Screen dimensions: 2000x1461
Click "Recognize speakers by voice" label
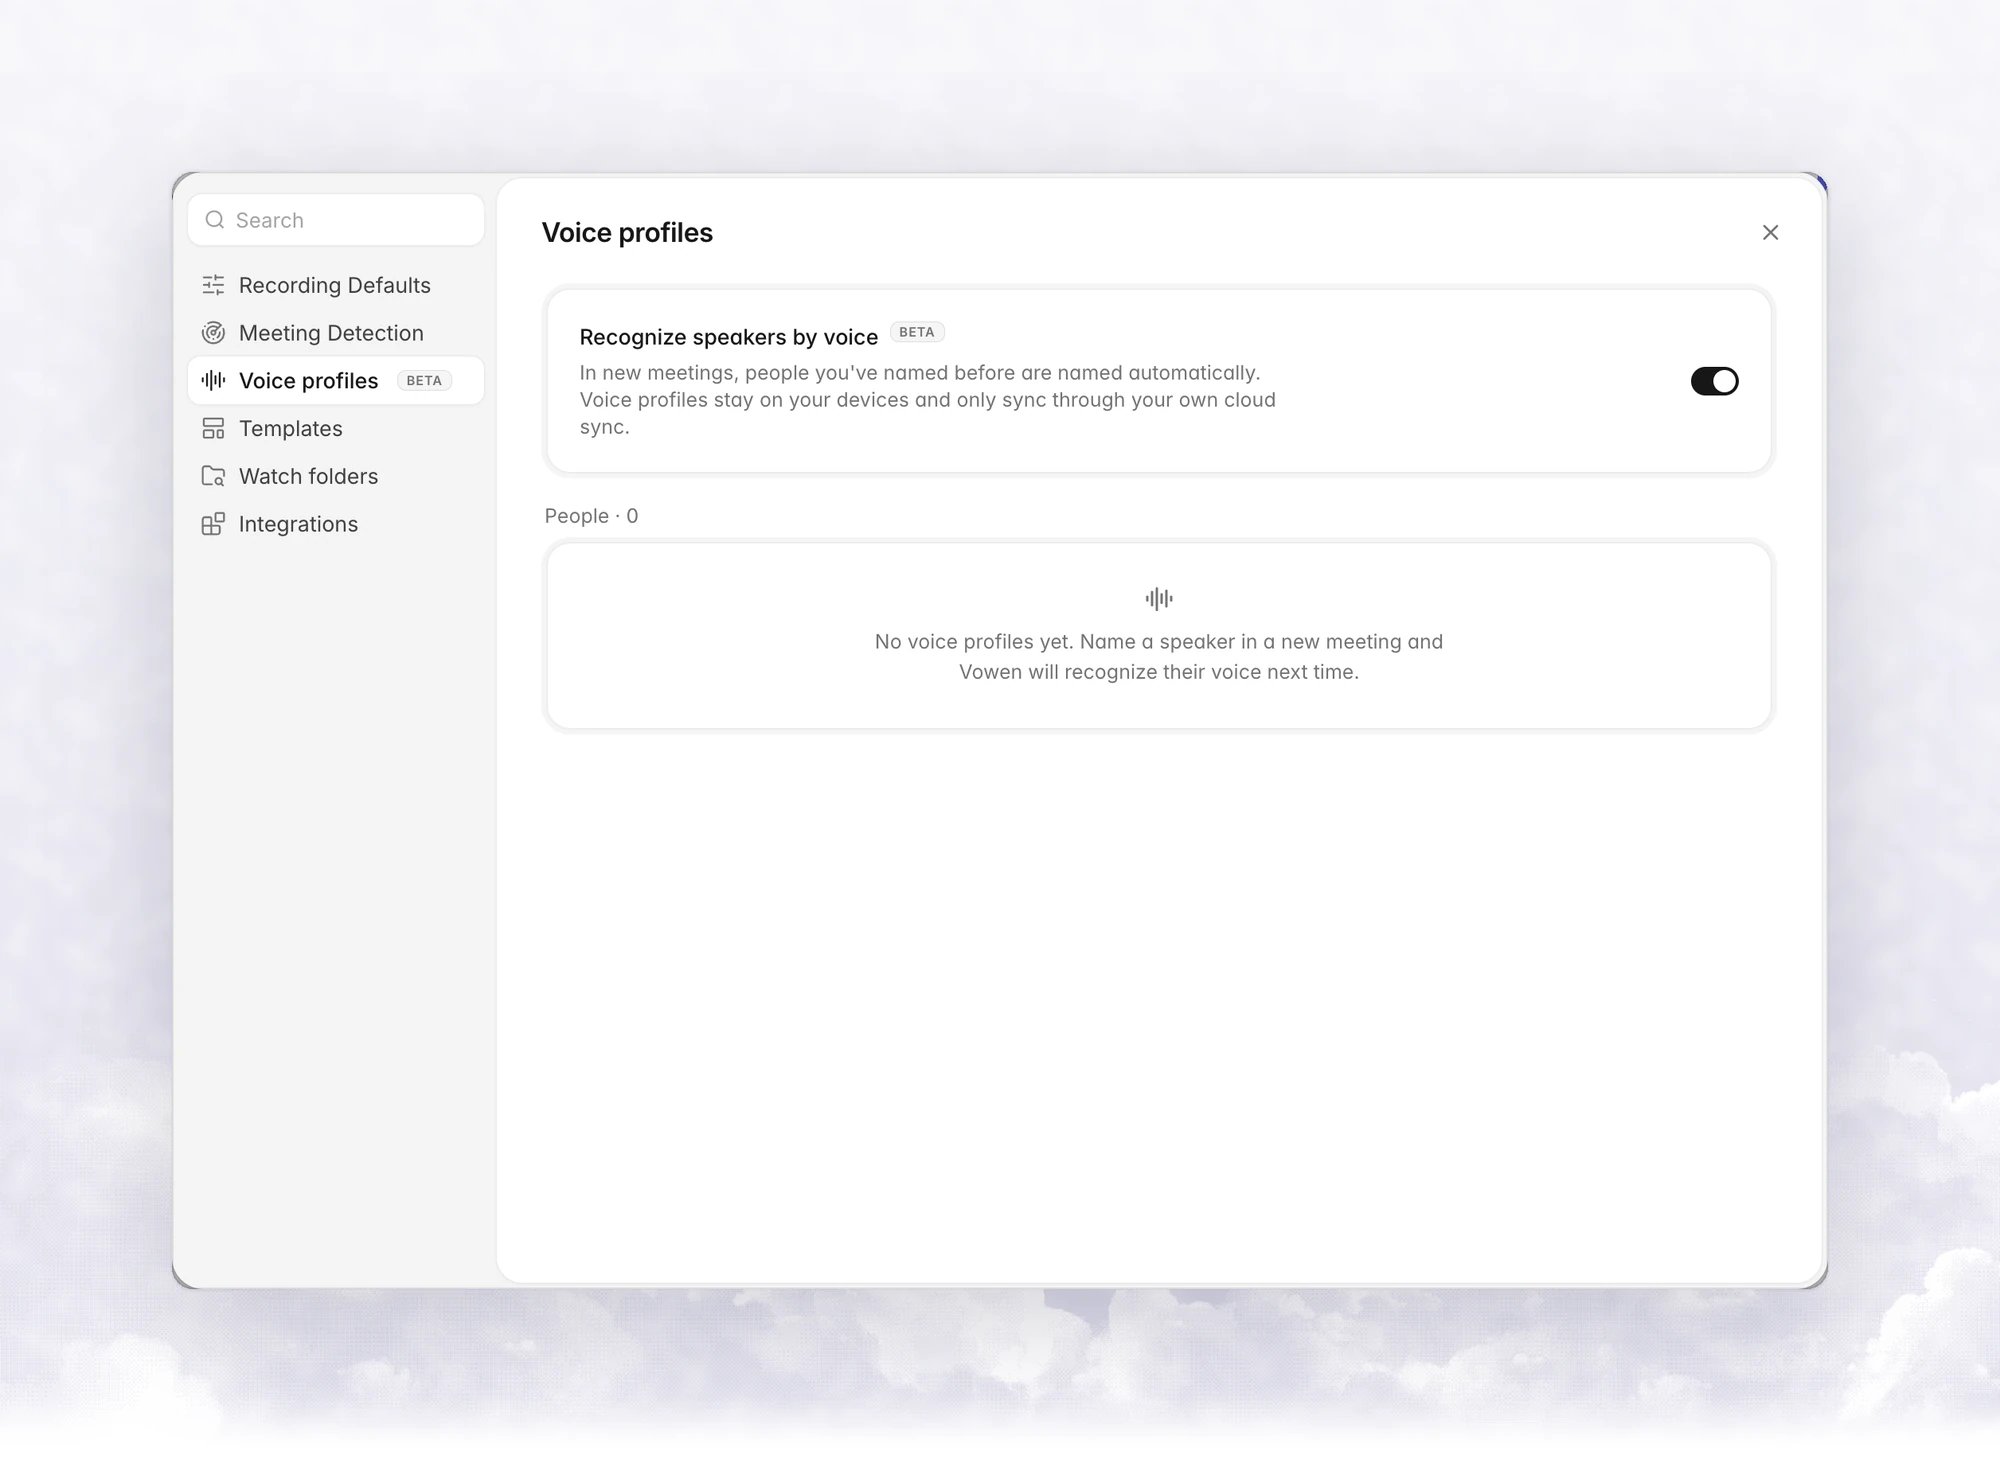pos(728,337)
